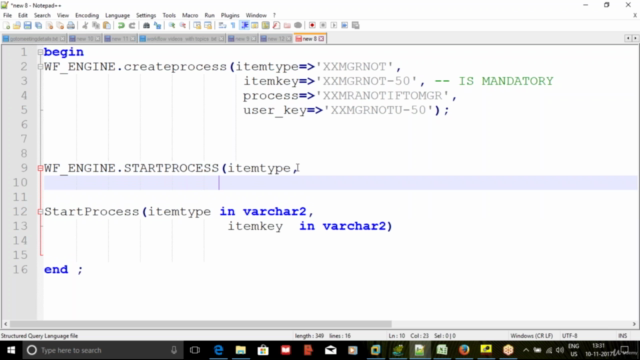640x360 pixels.
Task: Click the red Record Macro icon
Action: point(312,25)
